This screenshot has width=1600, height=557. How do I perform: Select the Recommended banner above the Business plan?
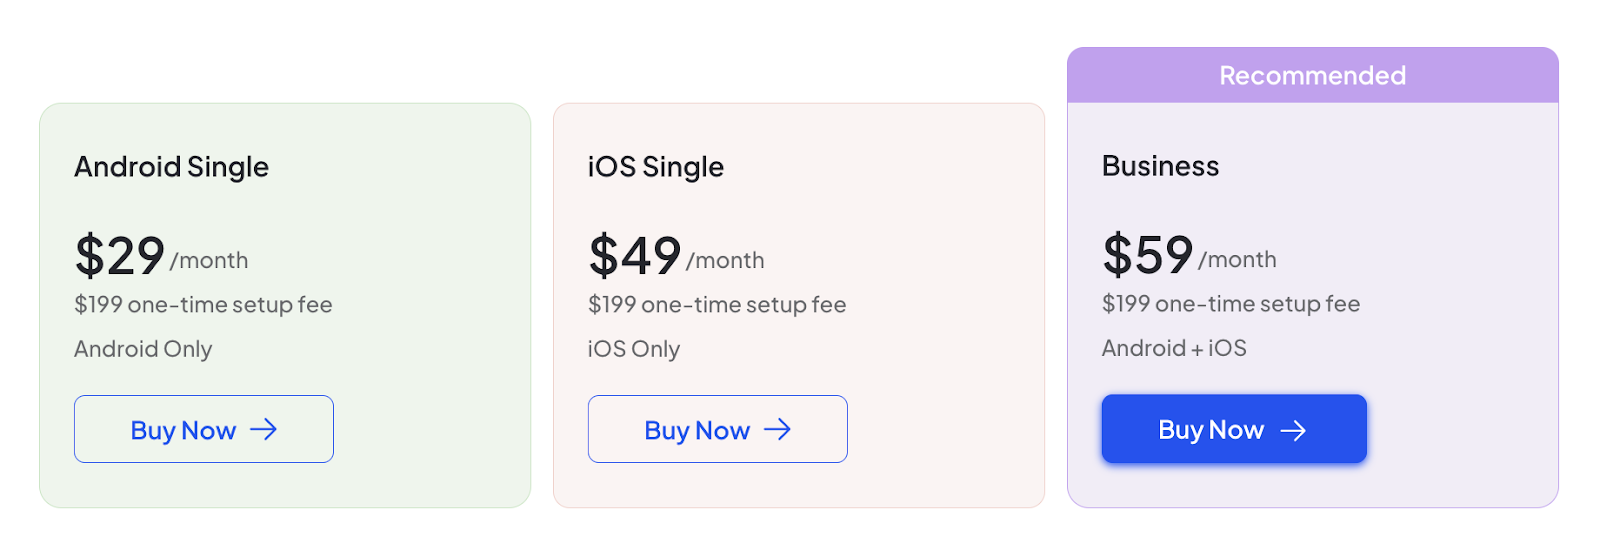point(1312,75)
